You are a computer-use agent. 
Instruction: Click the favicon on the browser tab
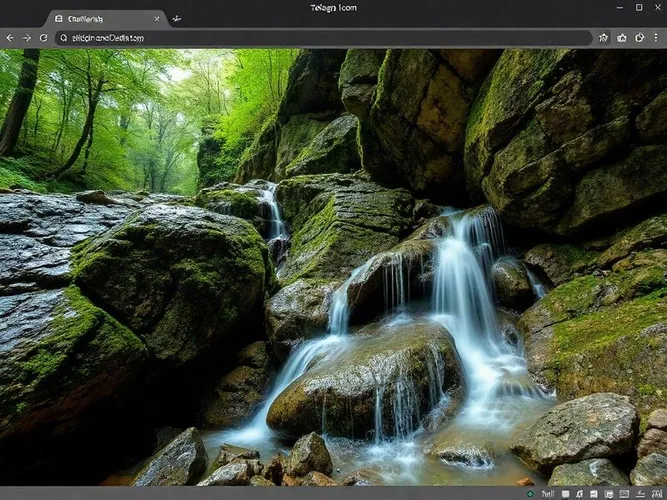coord(59,19)
